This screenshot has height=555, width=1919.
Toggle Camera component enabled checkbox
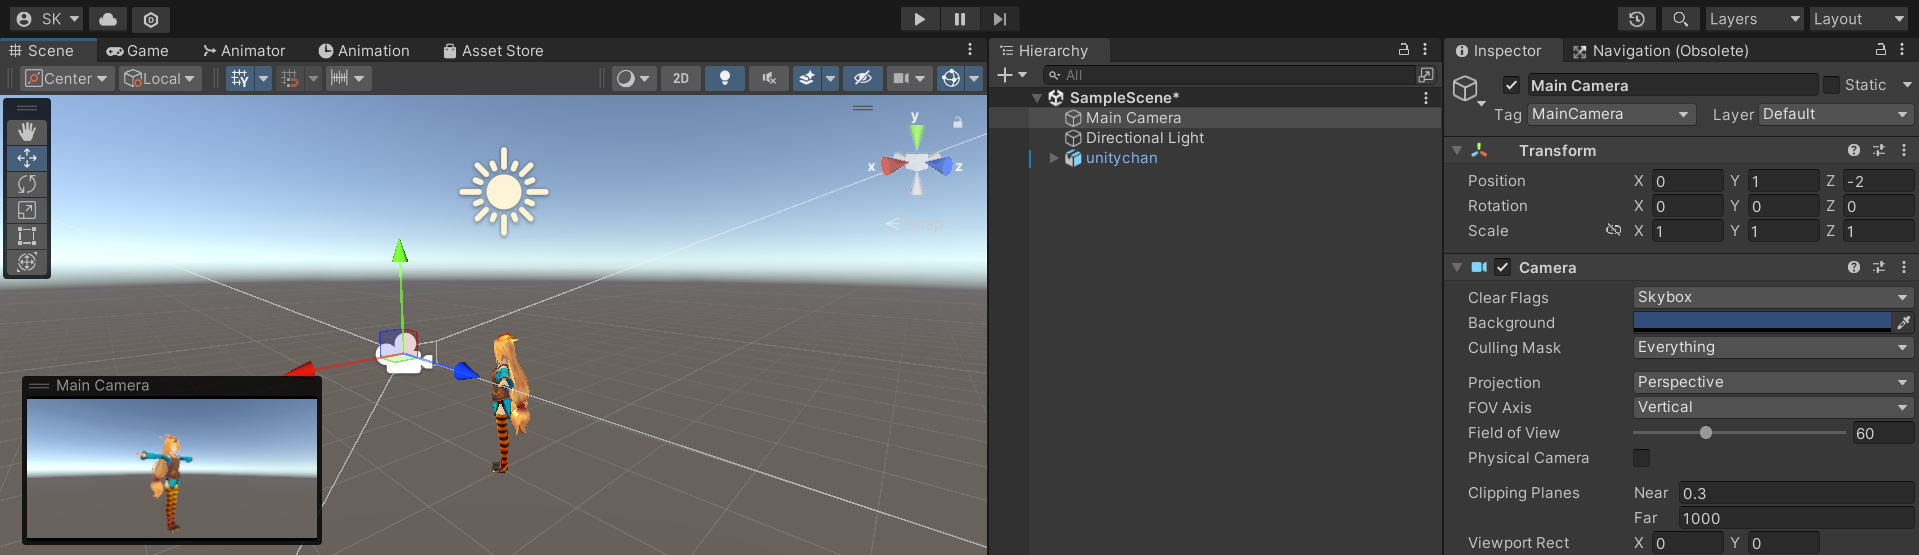coord(1502,267)
